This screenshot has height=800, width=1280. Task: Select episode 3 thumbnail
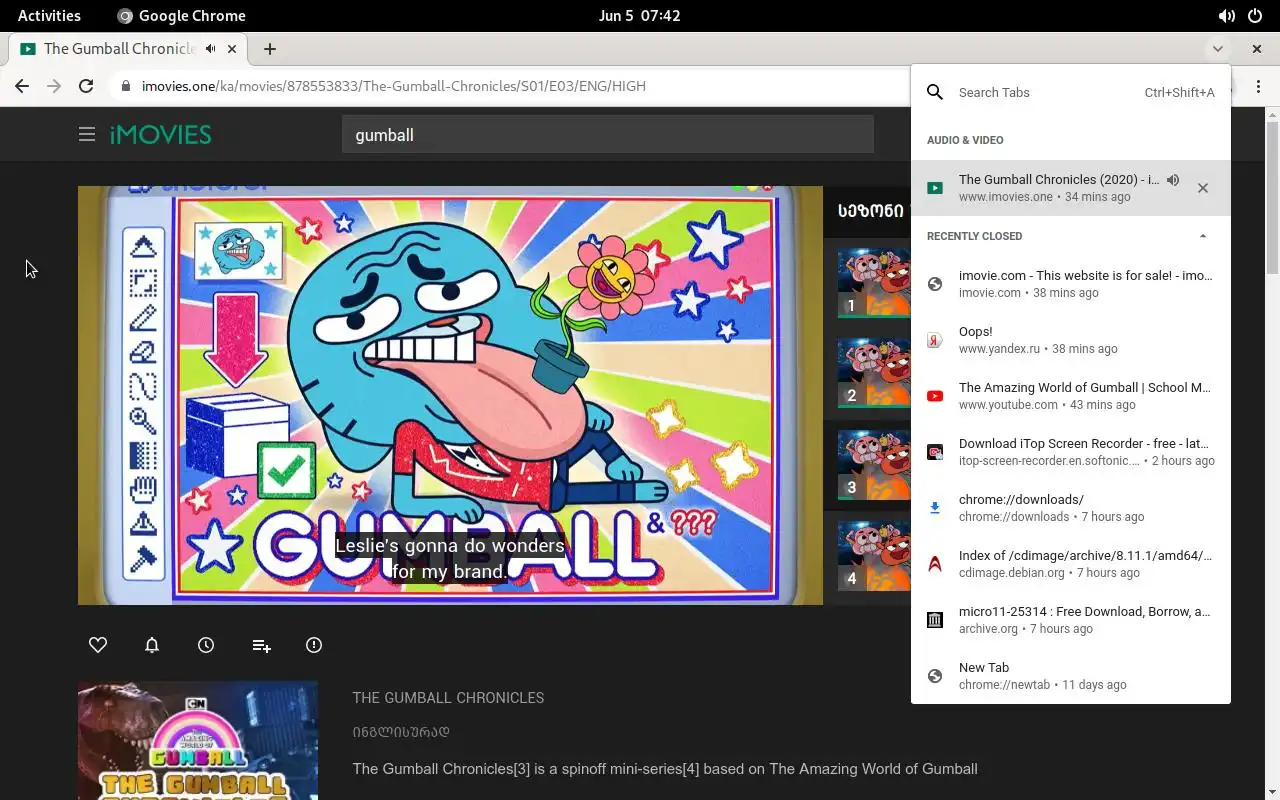pyautogui.click(x=874, y=465)
